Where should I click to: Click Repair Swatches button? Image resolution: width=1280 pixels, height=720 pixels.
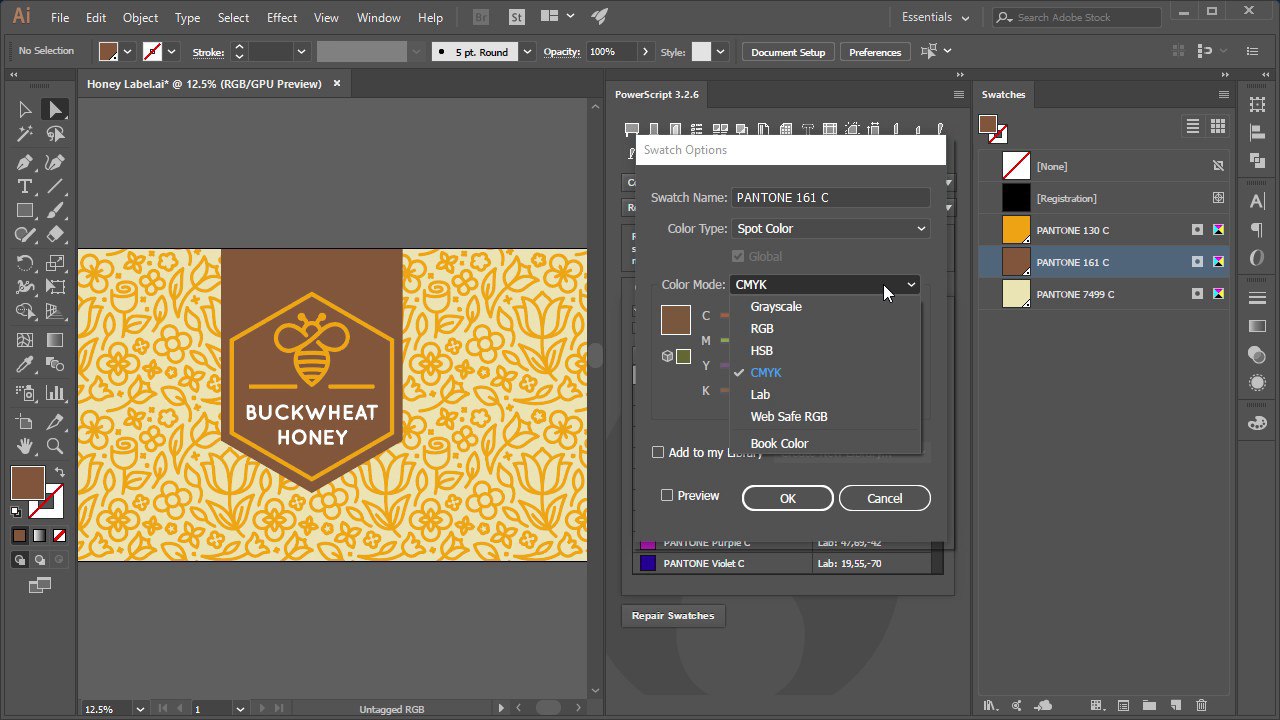[673, 616]
